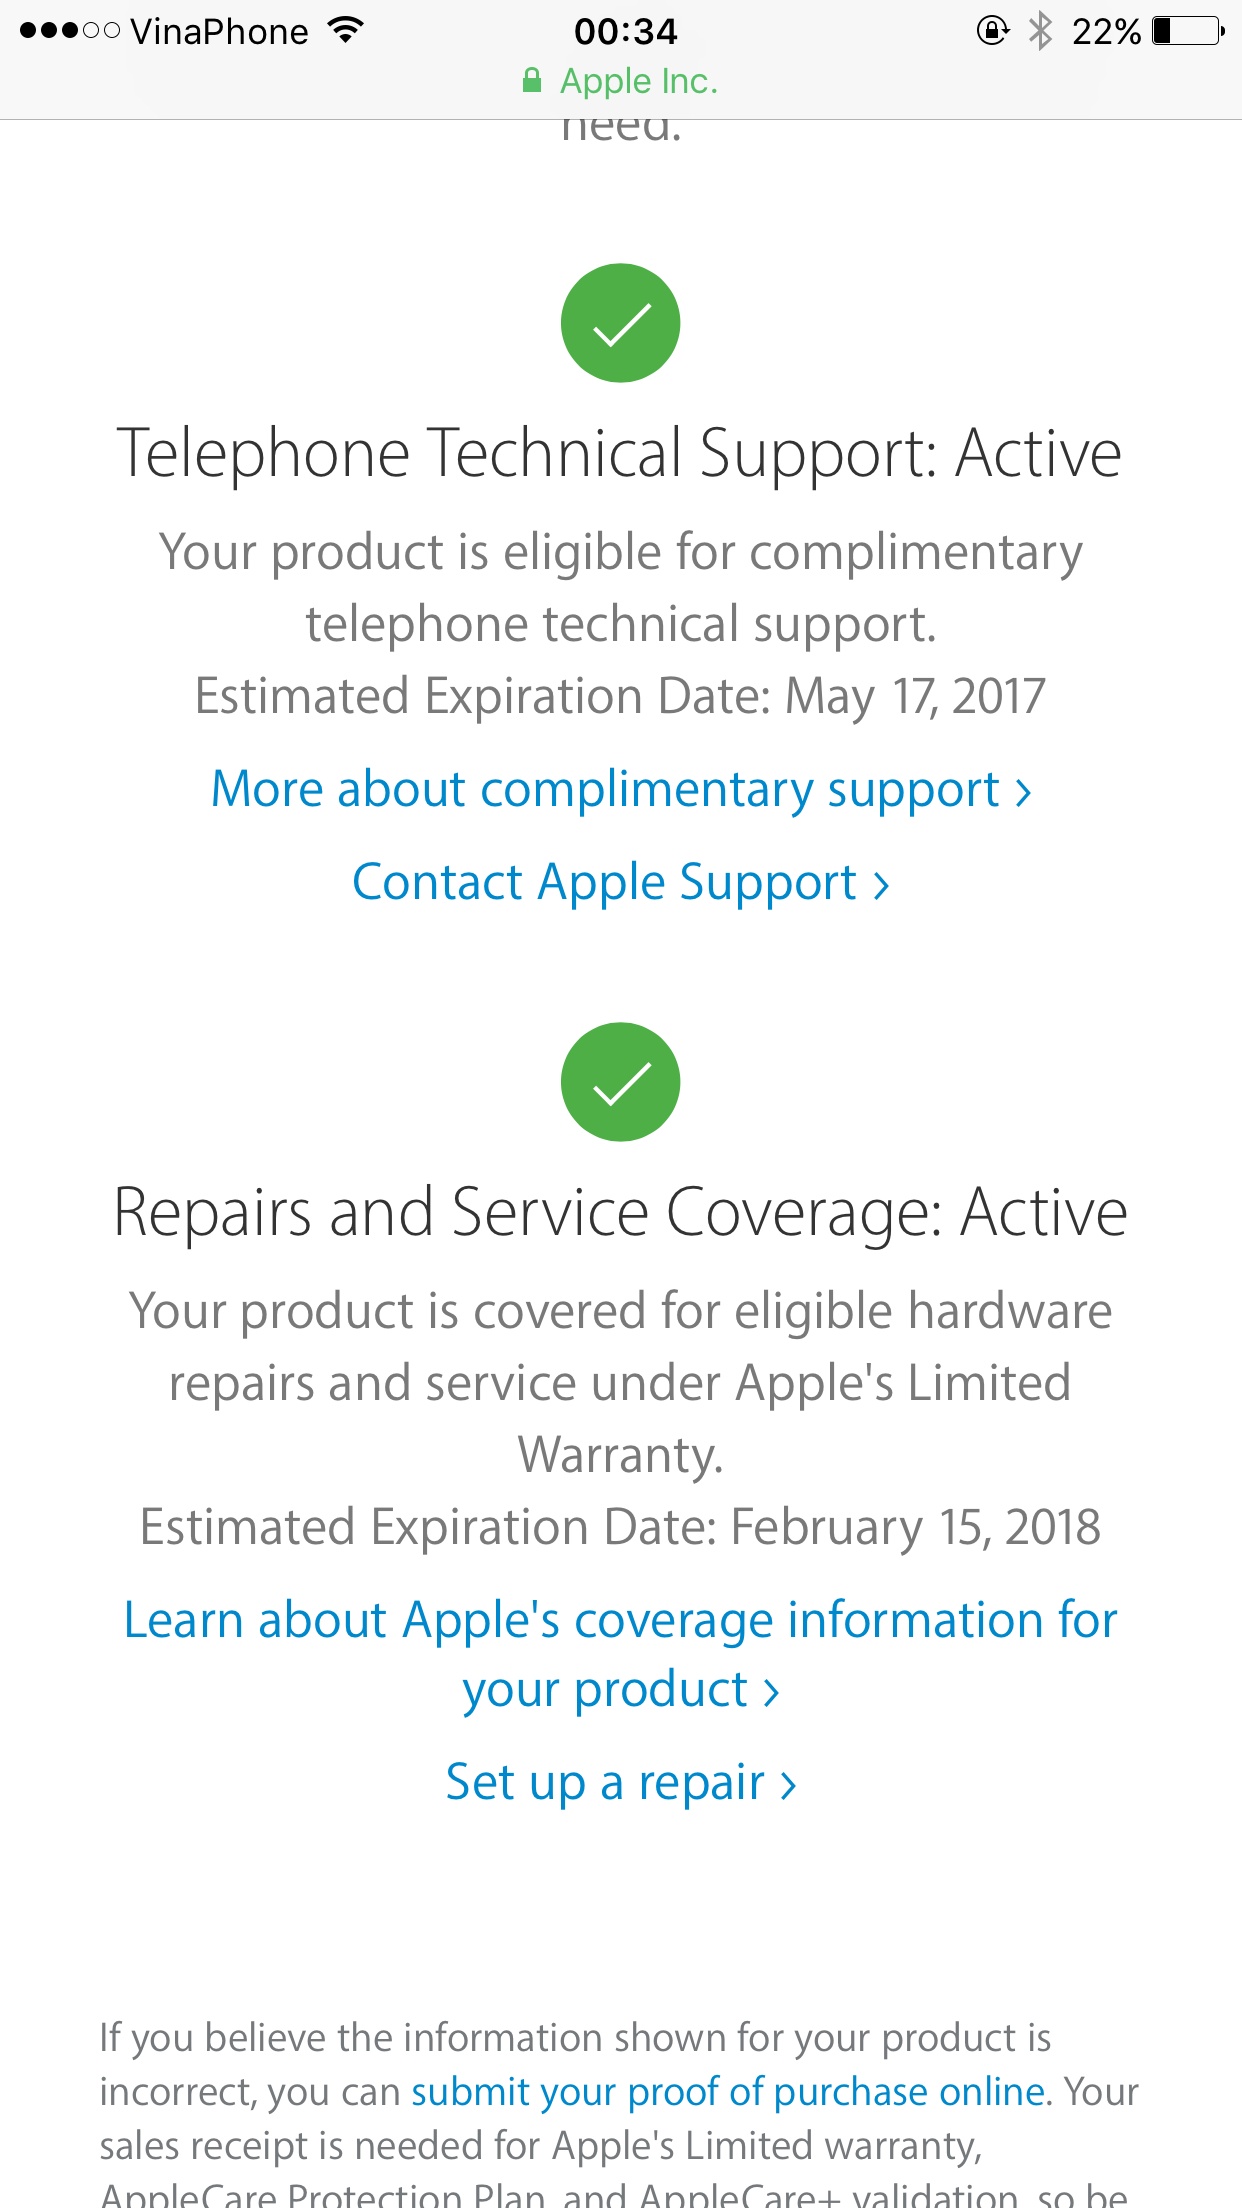The width and height of the screenshot is (1242, 2208).
Task: Tap the green checkmark above Repairs and Service Coverage
Action: pos(620,1082)
